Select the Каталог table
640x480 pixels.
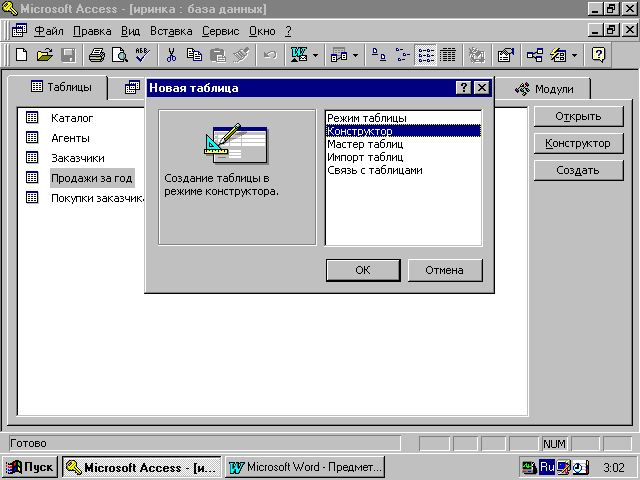pyautogui.click(x=72, y=118)
